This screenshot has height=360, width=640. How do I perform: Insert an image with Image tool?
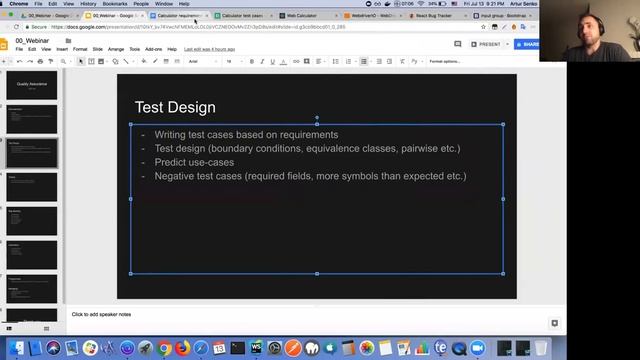101,61
